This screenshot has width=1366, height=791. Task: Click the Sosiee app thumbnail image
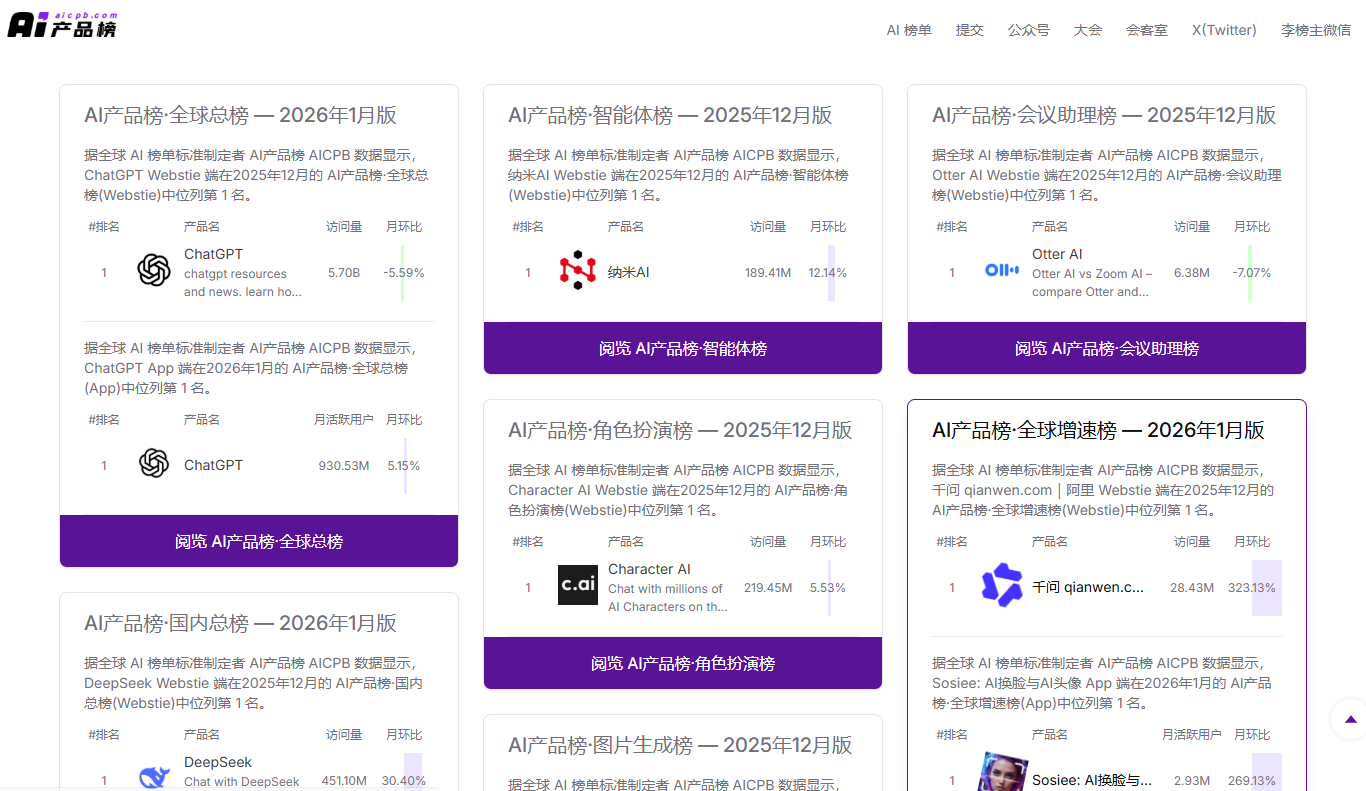[1002, 772]
